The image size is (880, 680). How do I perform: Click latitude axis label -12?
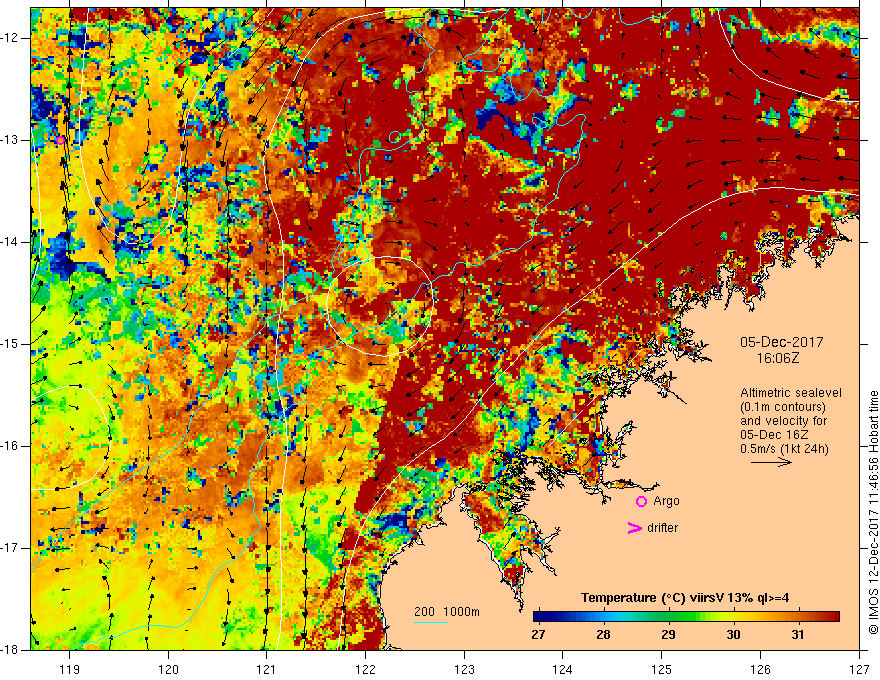[x=11, y=38]
